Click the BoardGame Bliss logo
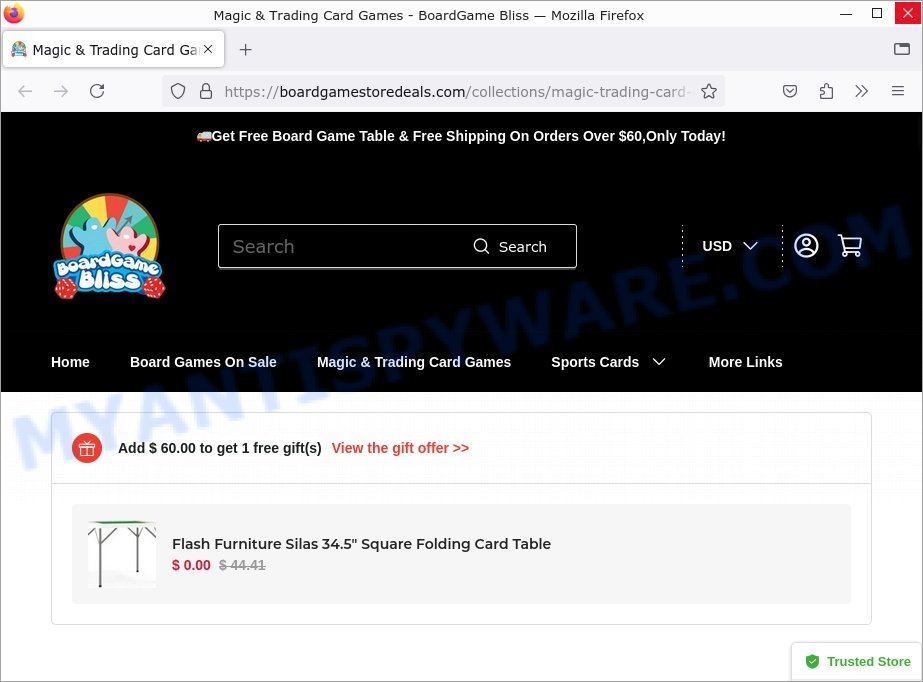The height and width of the screenshot is (682, 923). click(x=109, y=246)
